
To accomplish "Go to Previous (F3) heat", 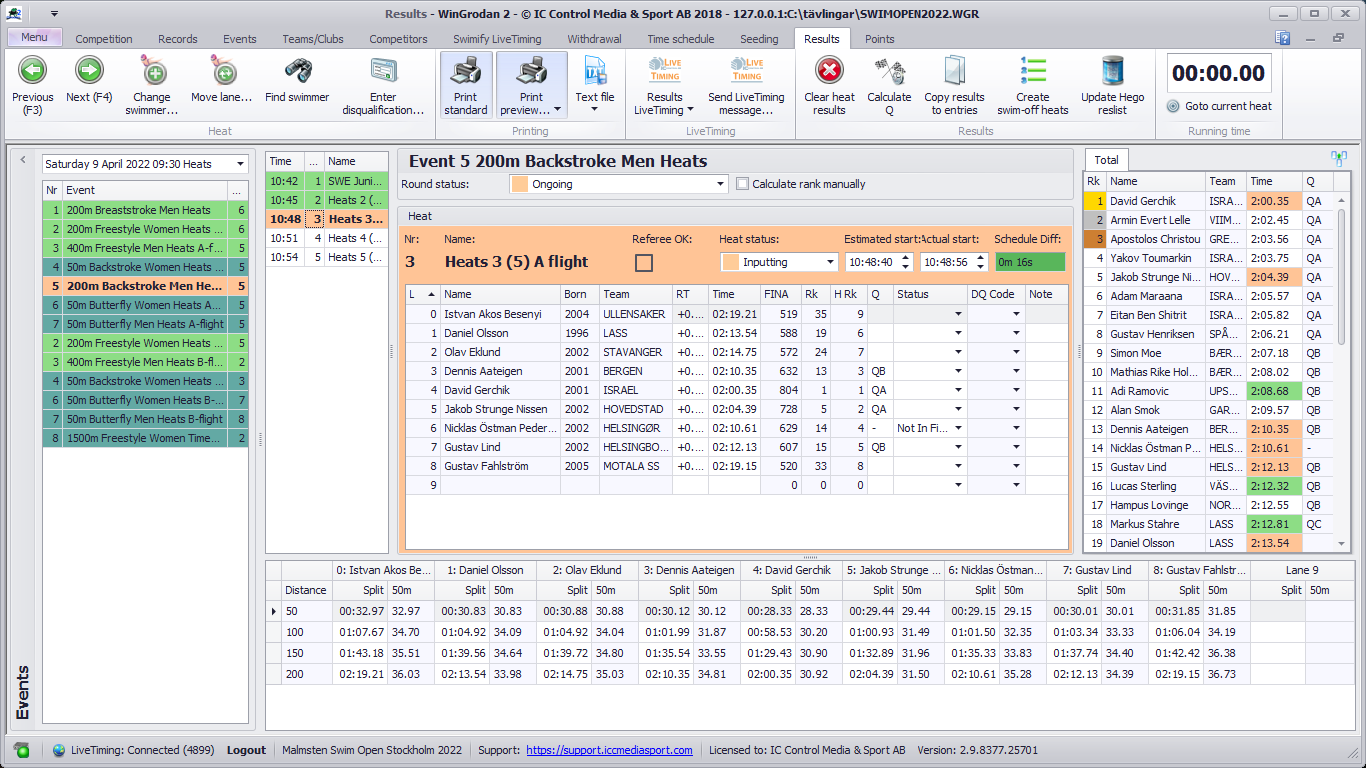I will tap(33, 85).
